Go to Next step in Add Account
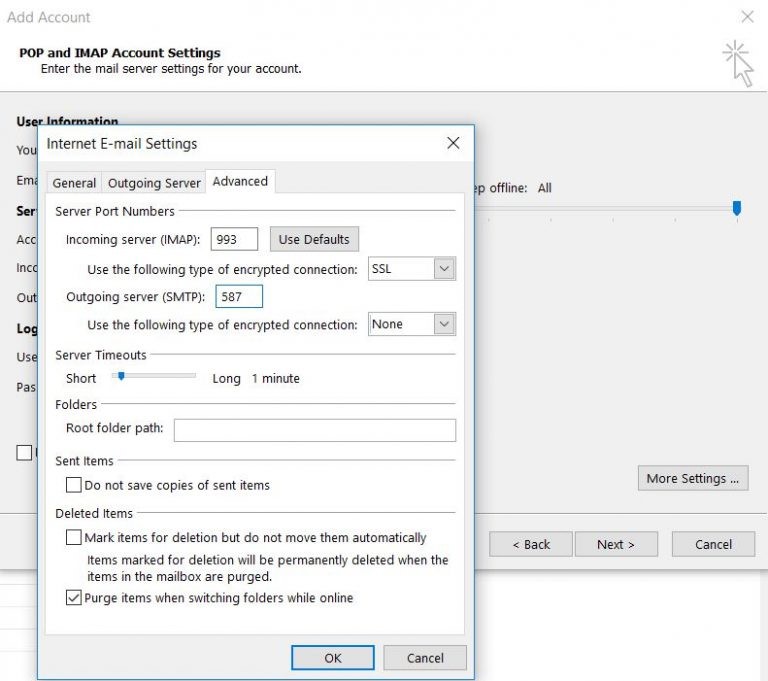Screen dimensions: 768x681 pyautogui.click(x=615, y=544)
